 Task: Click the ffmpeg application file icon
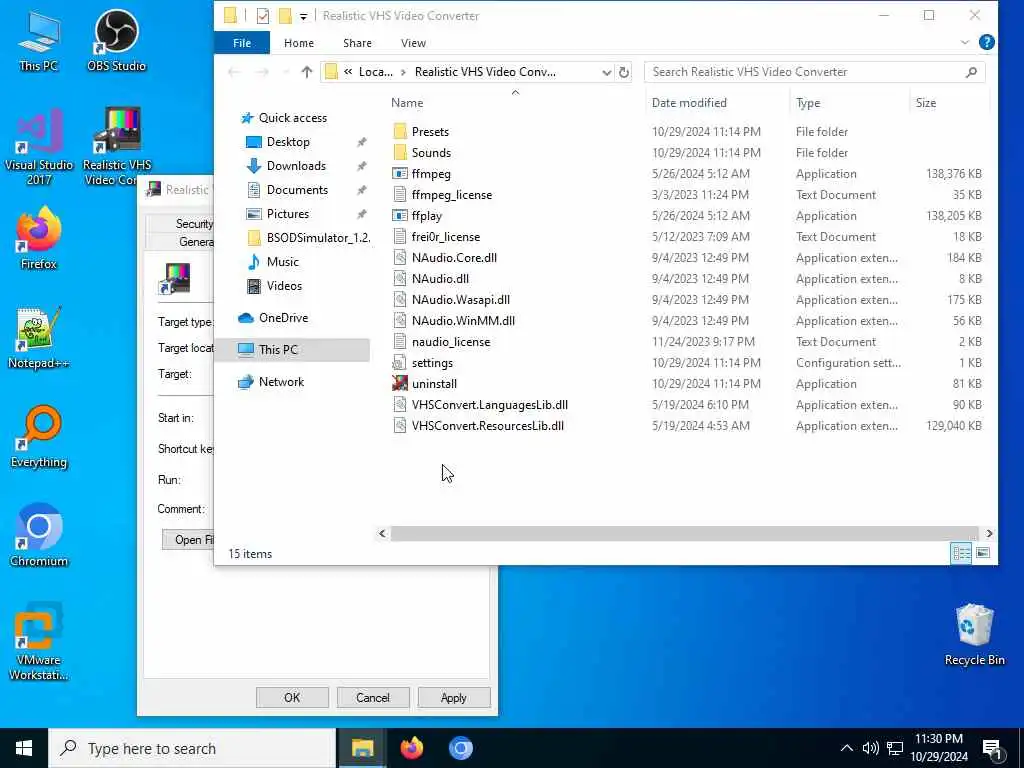(x=400, y=174)
